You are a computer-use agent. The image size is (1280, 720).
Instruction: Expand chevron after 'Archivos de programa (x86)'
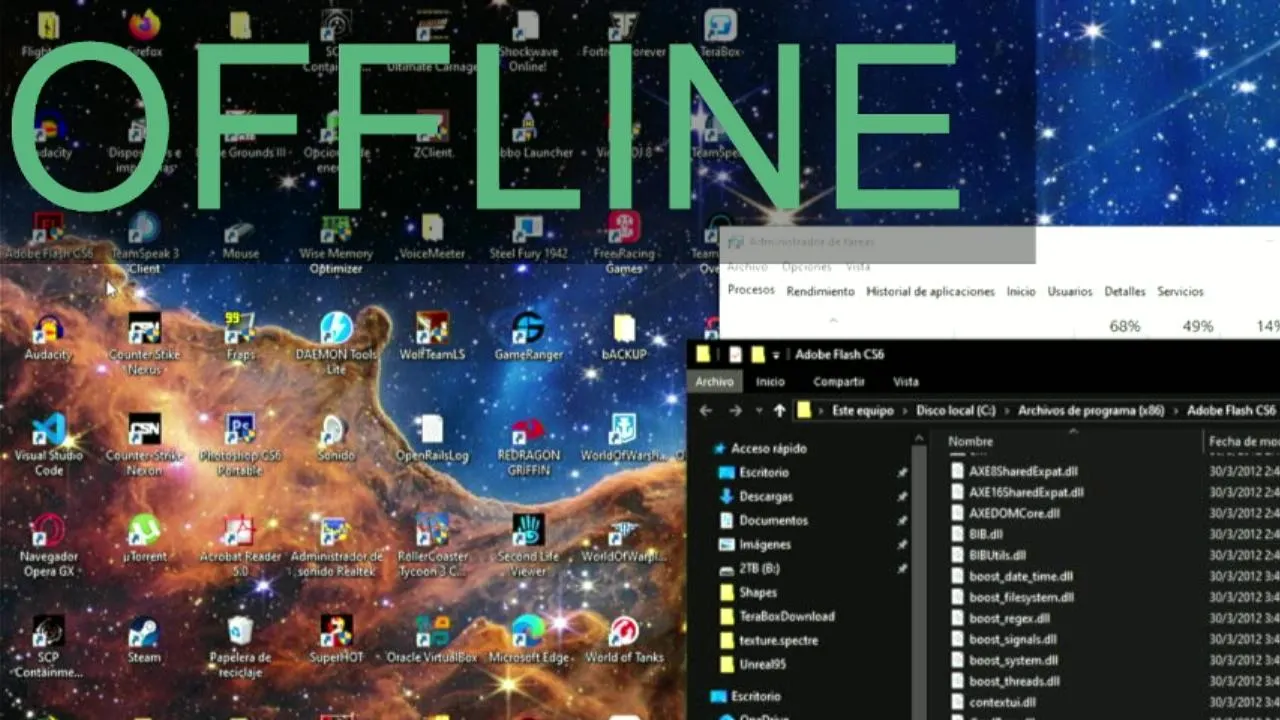(x=1176, y=411)
